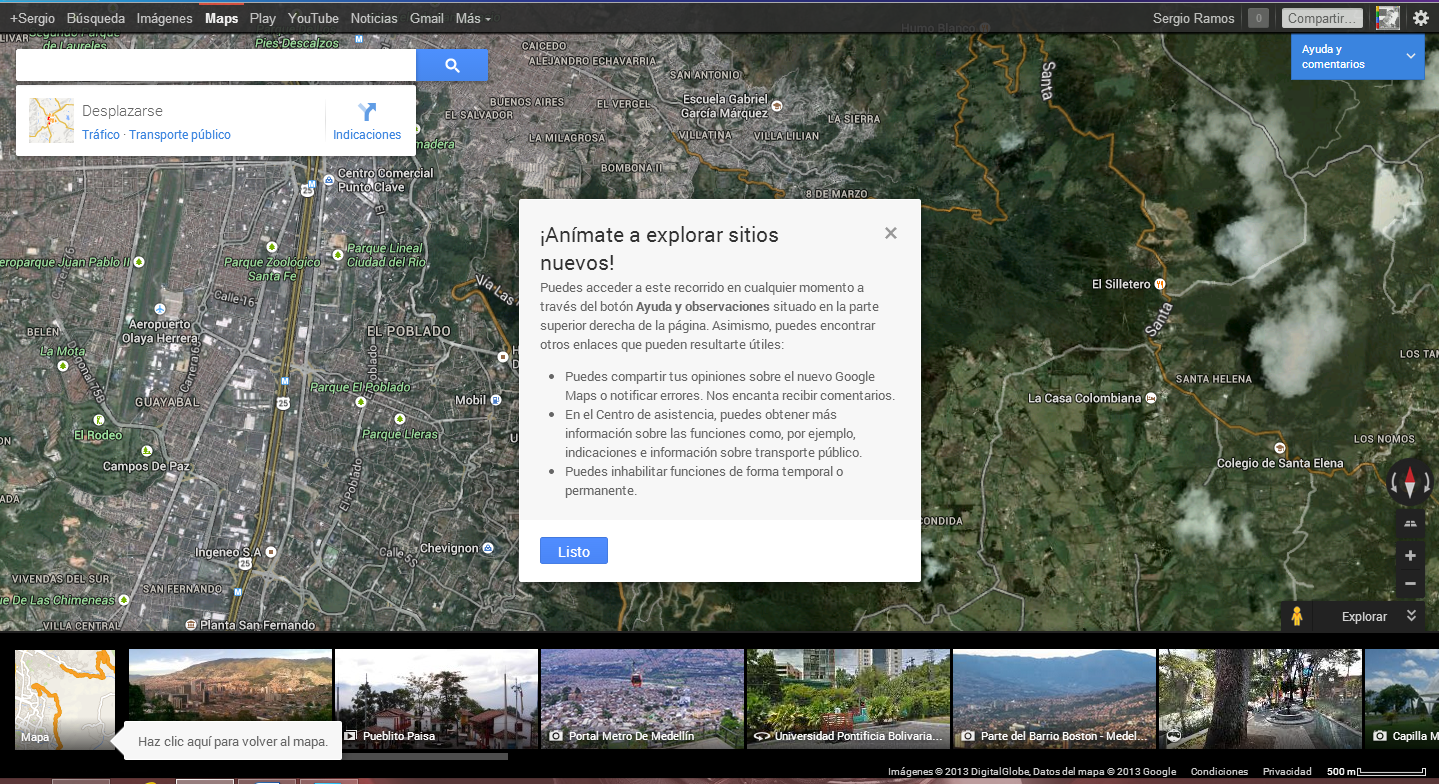The width and height of the screenshot is (1439, 784).
Task: Expand the Ayuda y comentarios dropdown
Action: (1411, 56)
